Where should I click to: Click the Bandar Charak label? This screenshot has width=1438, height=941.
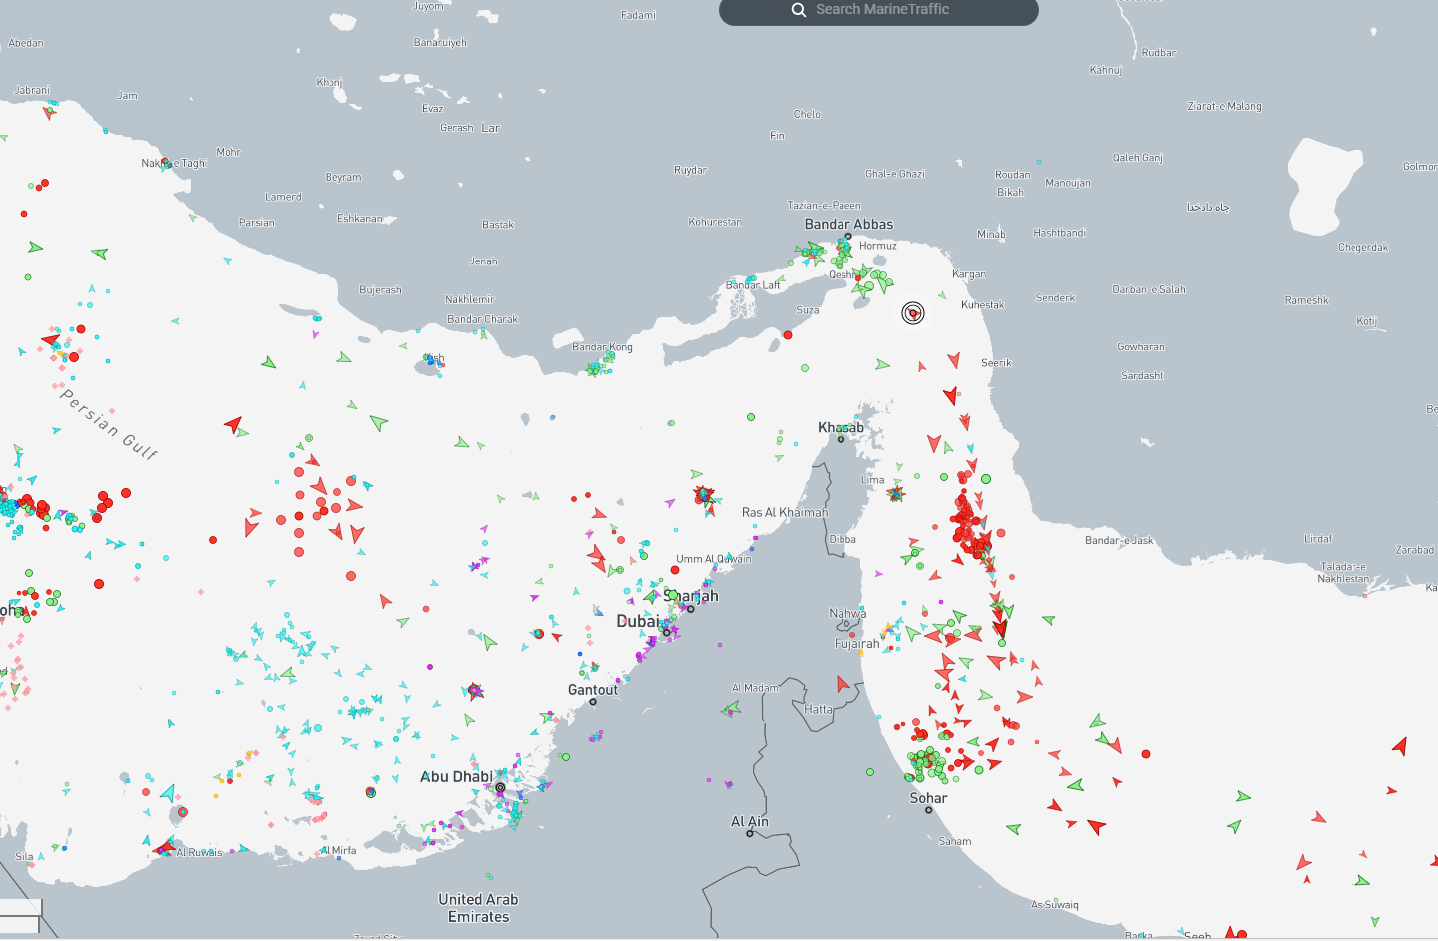(x=483, y=319)
